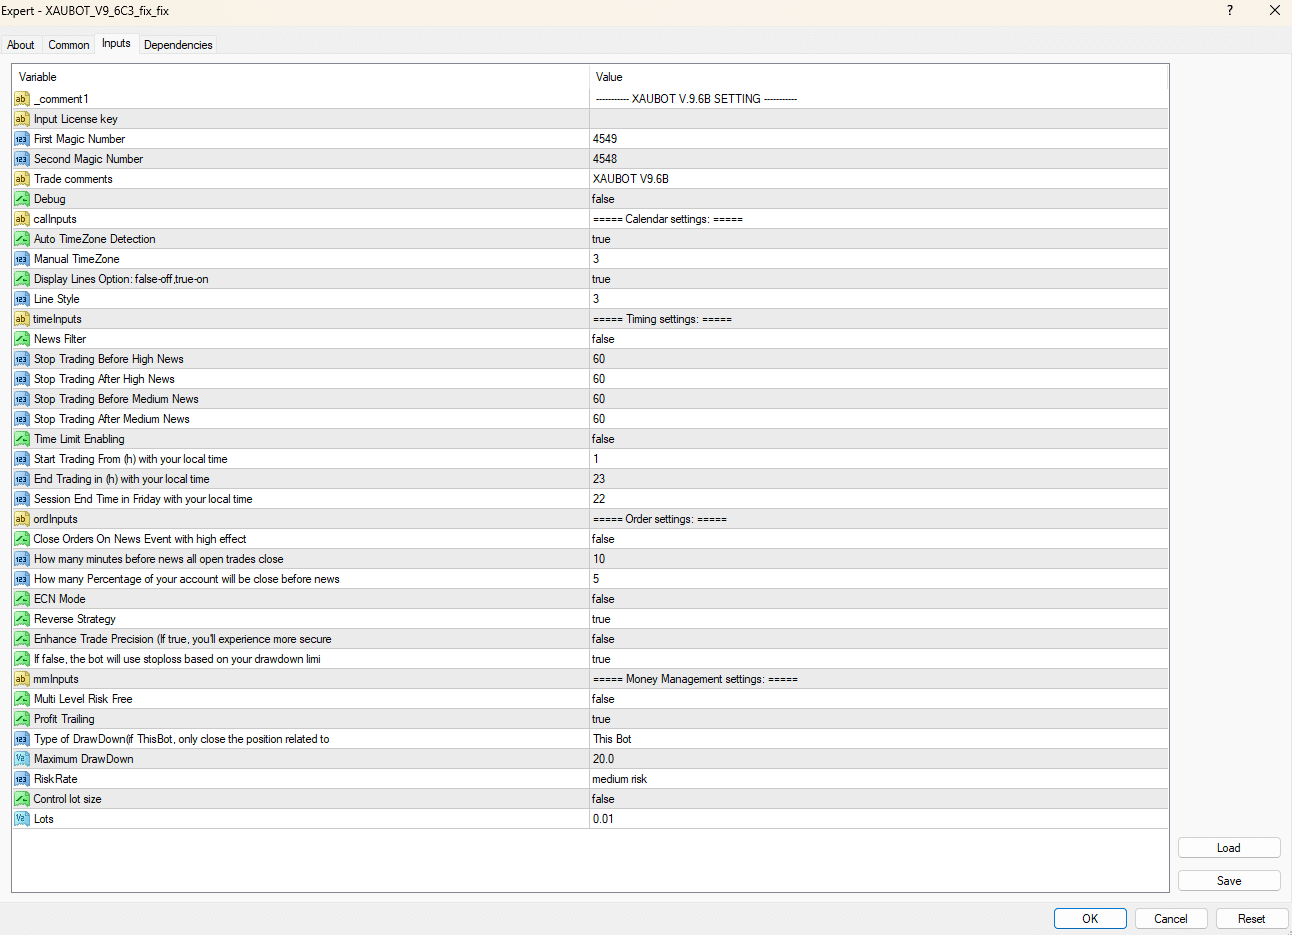This screenshot has height=935, width=1292.
Task: Click the help question mark in title bar
Action: pos(1230,11)
